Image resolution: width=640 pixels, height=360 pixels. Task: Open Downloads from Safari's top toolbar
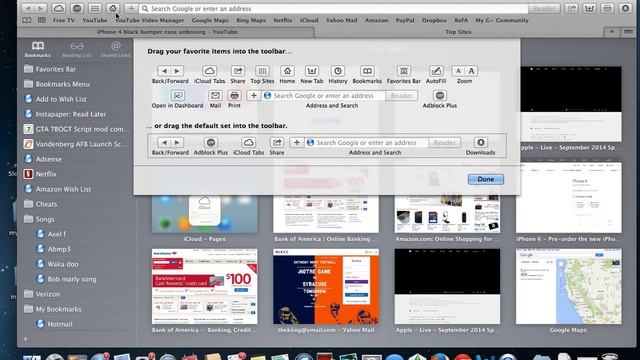click(625, 8)
